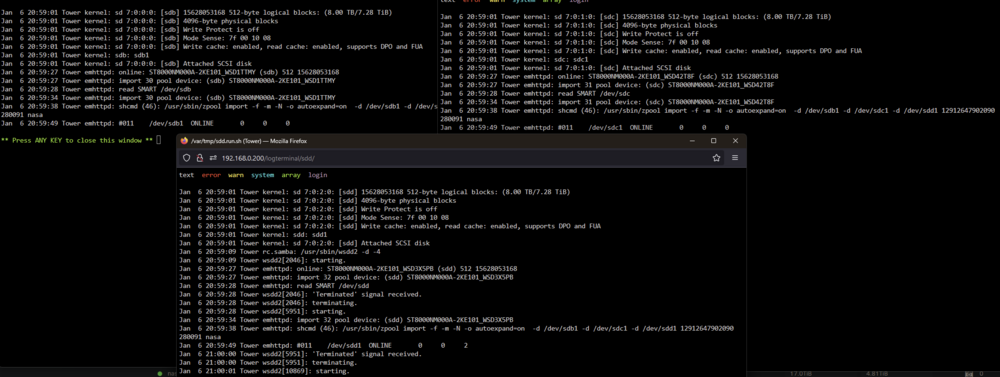Click the Firefox logo in the title bar

(184, 141)
